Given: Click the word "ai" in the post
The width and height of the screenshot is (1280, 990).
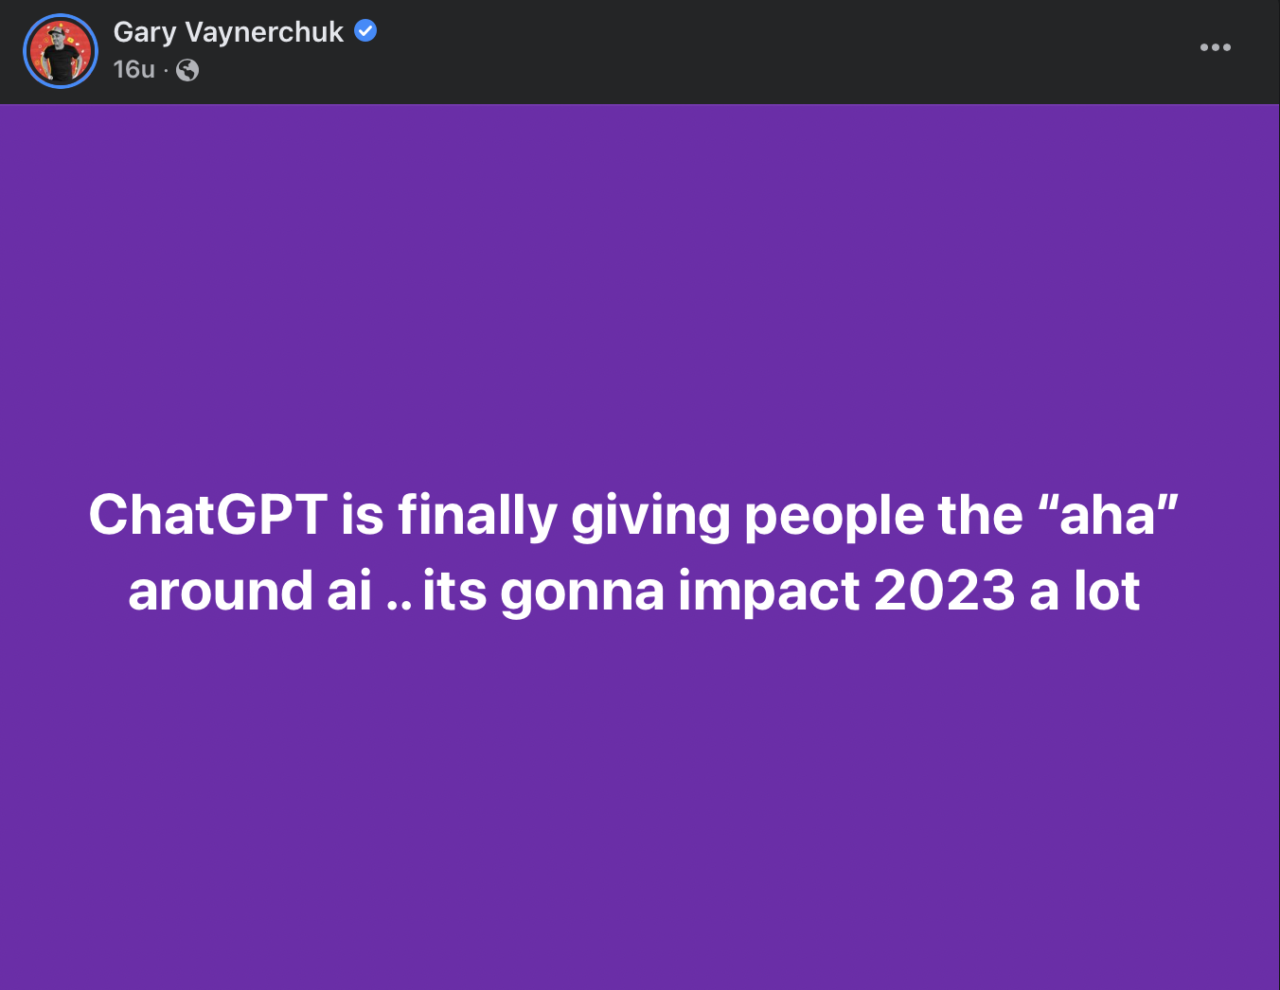Looking at the screenshot, I should [x=349, y=590].
